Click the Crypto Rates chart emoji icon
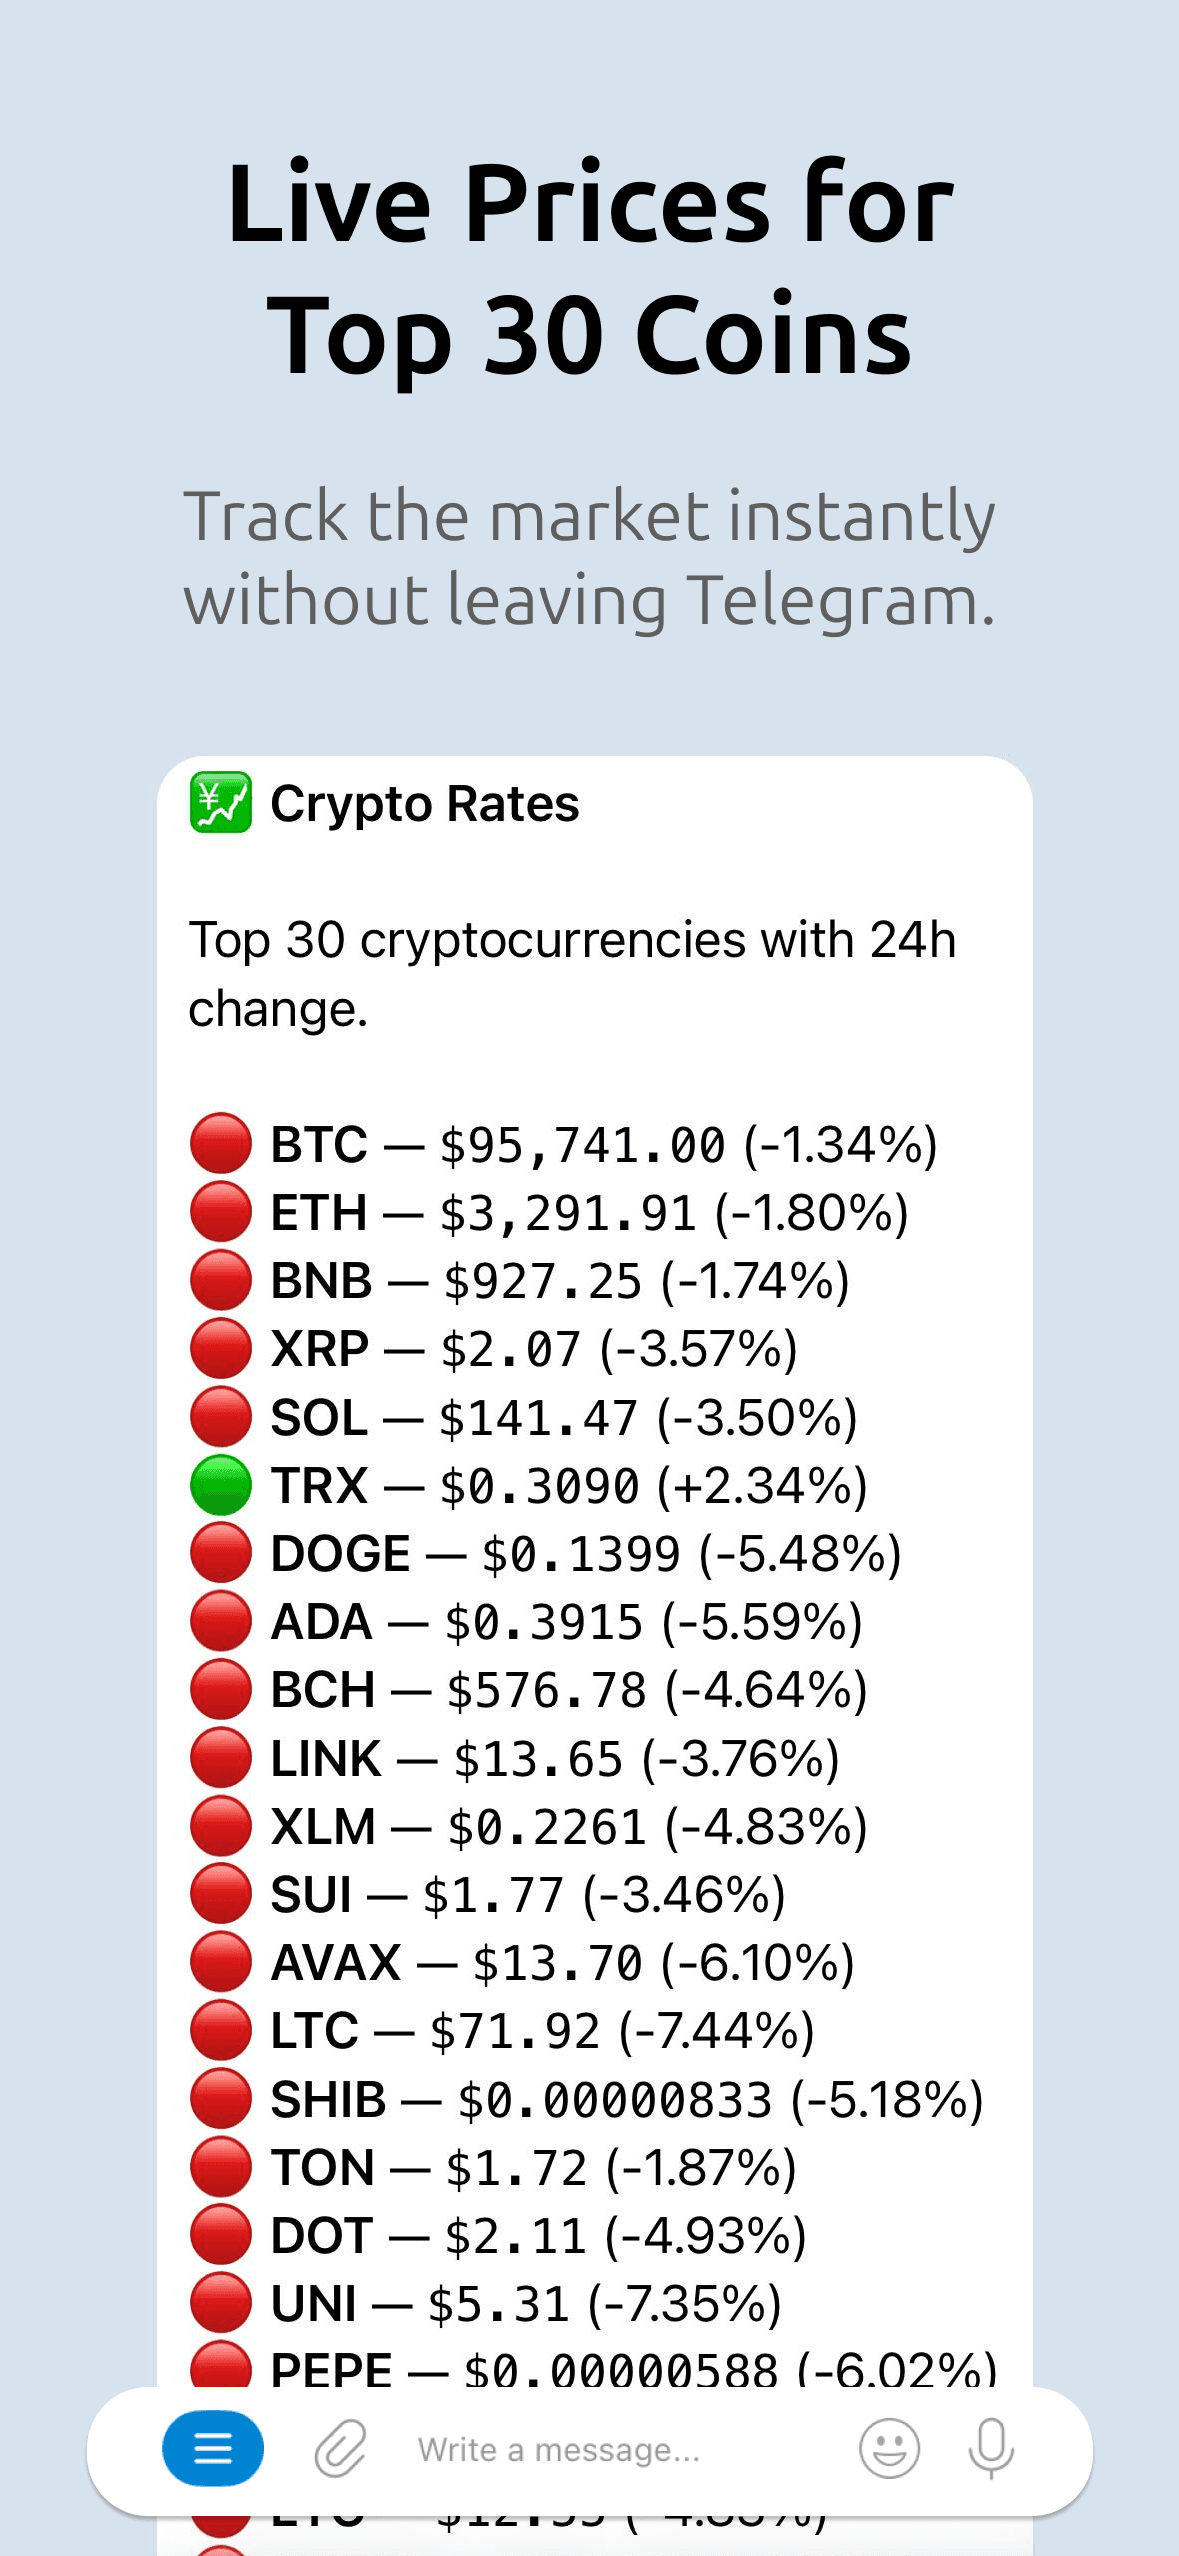Image resolution: width=1179 pixels, height=2556 pixels. pyautogui.click(x=220, y=803)
